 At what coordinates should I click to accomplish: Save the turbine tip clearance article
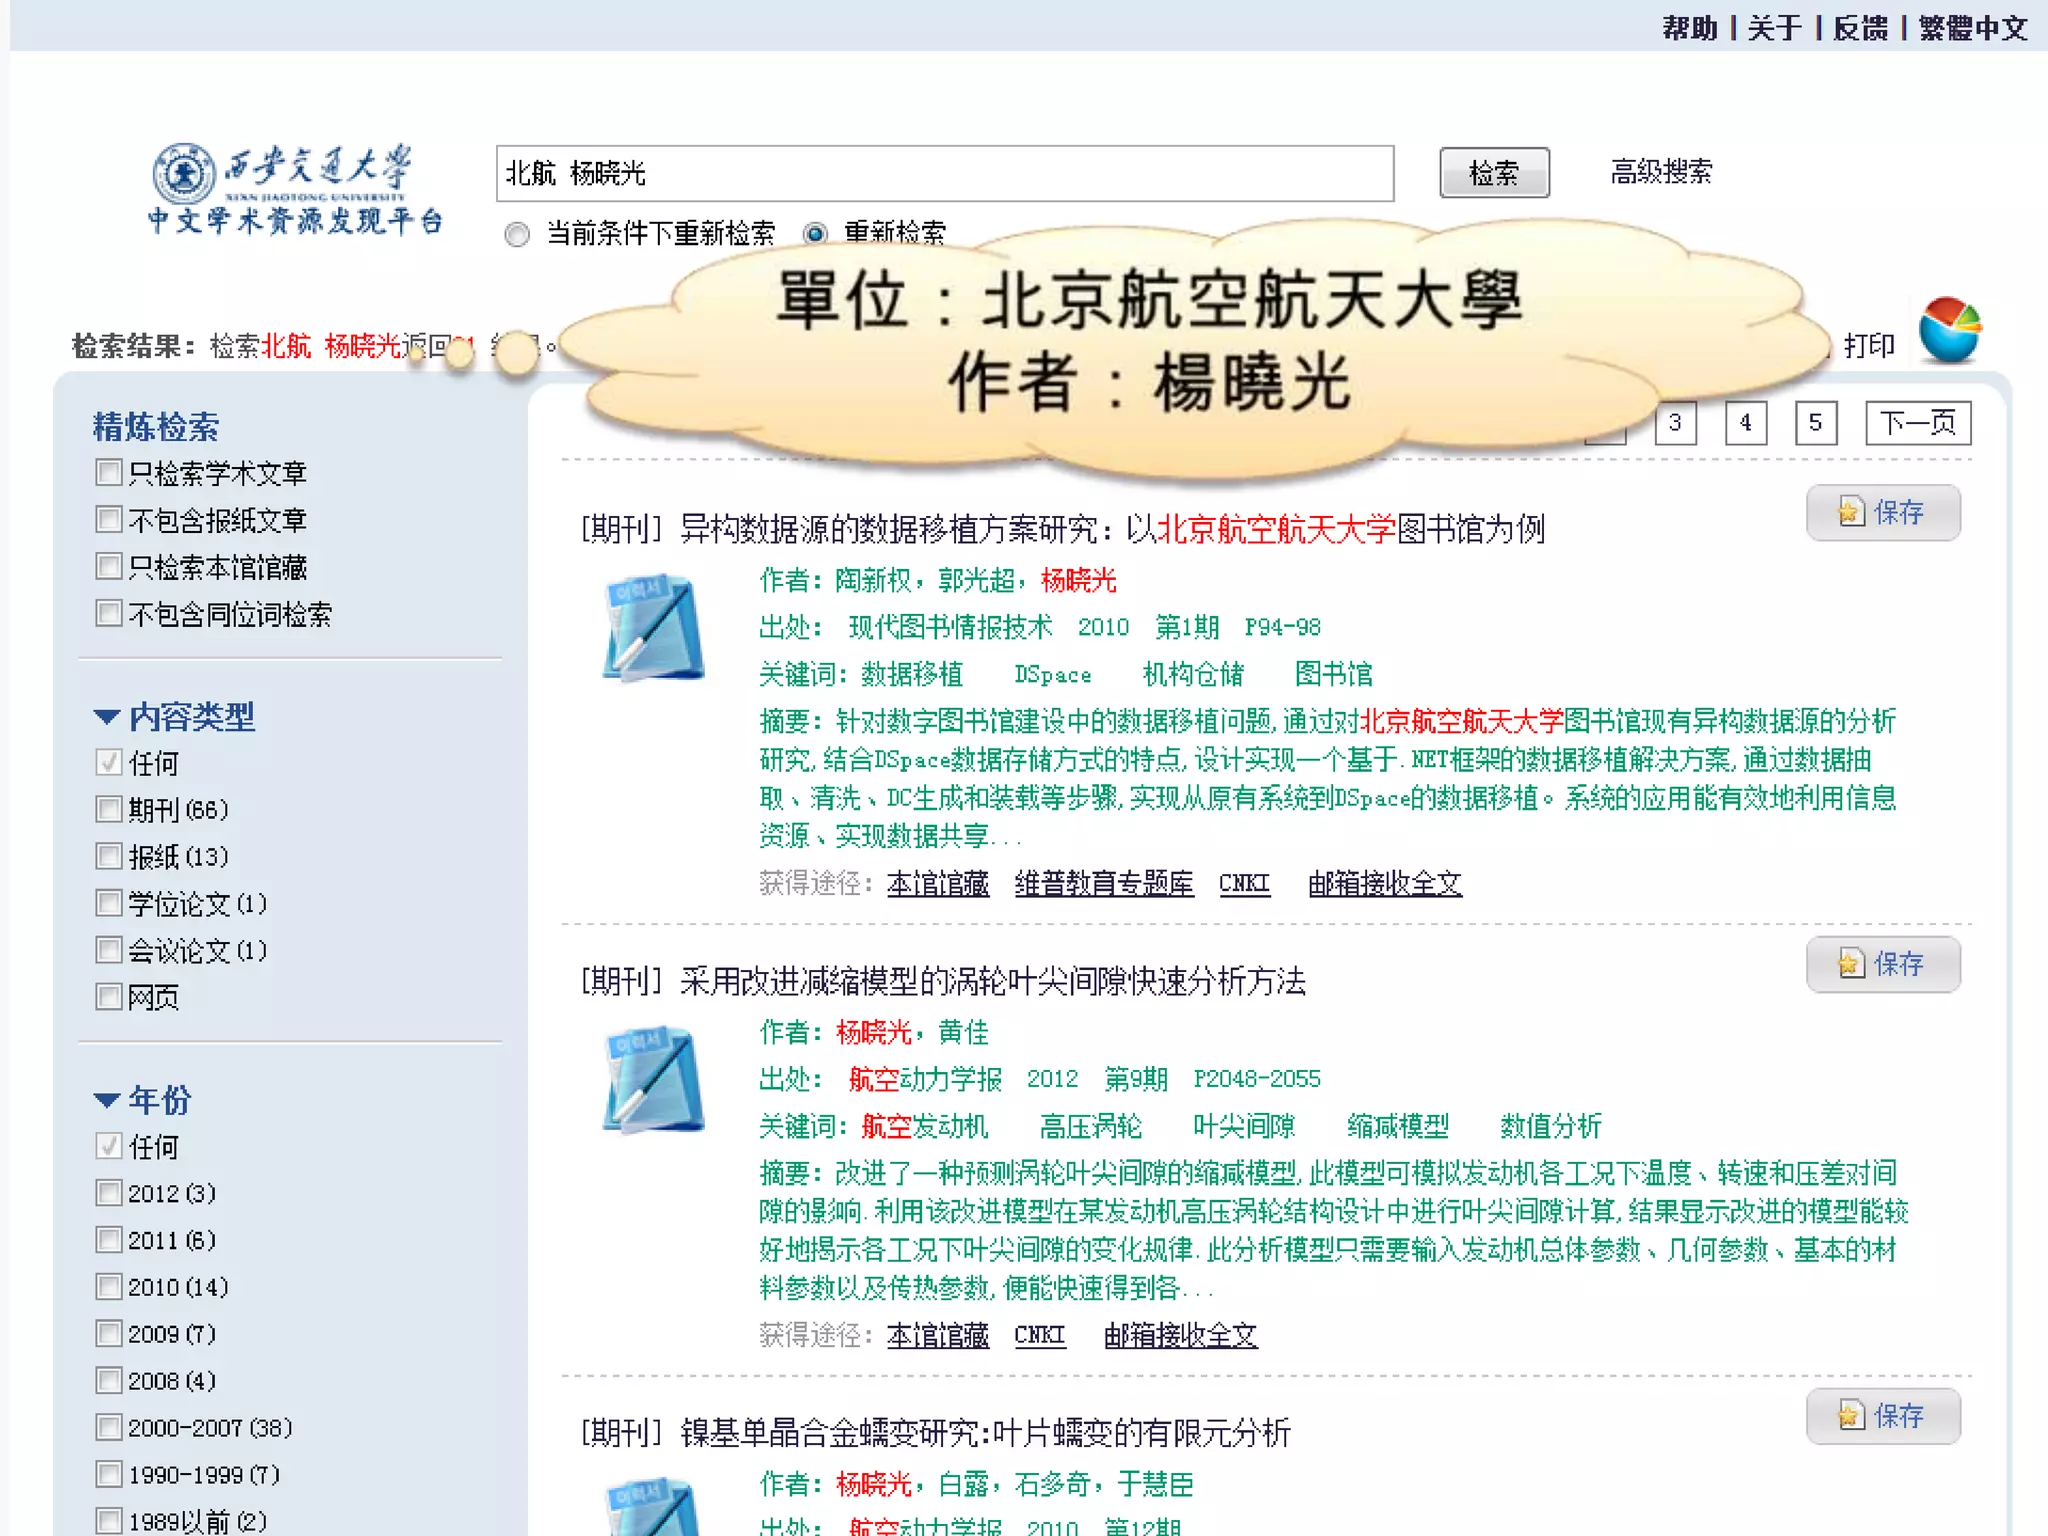pos(1882,964)
